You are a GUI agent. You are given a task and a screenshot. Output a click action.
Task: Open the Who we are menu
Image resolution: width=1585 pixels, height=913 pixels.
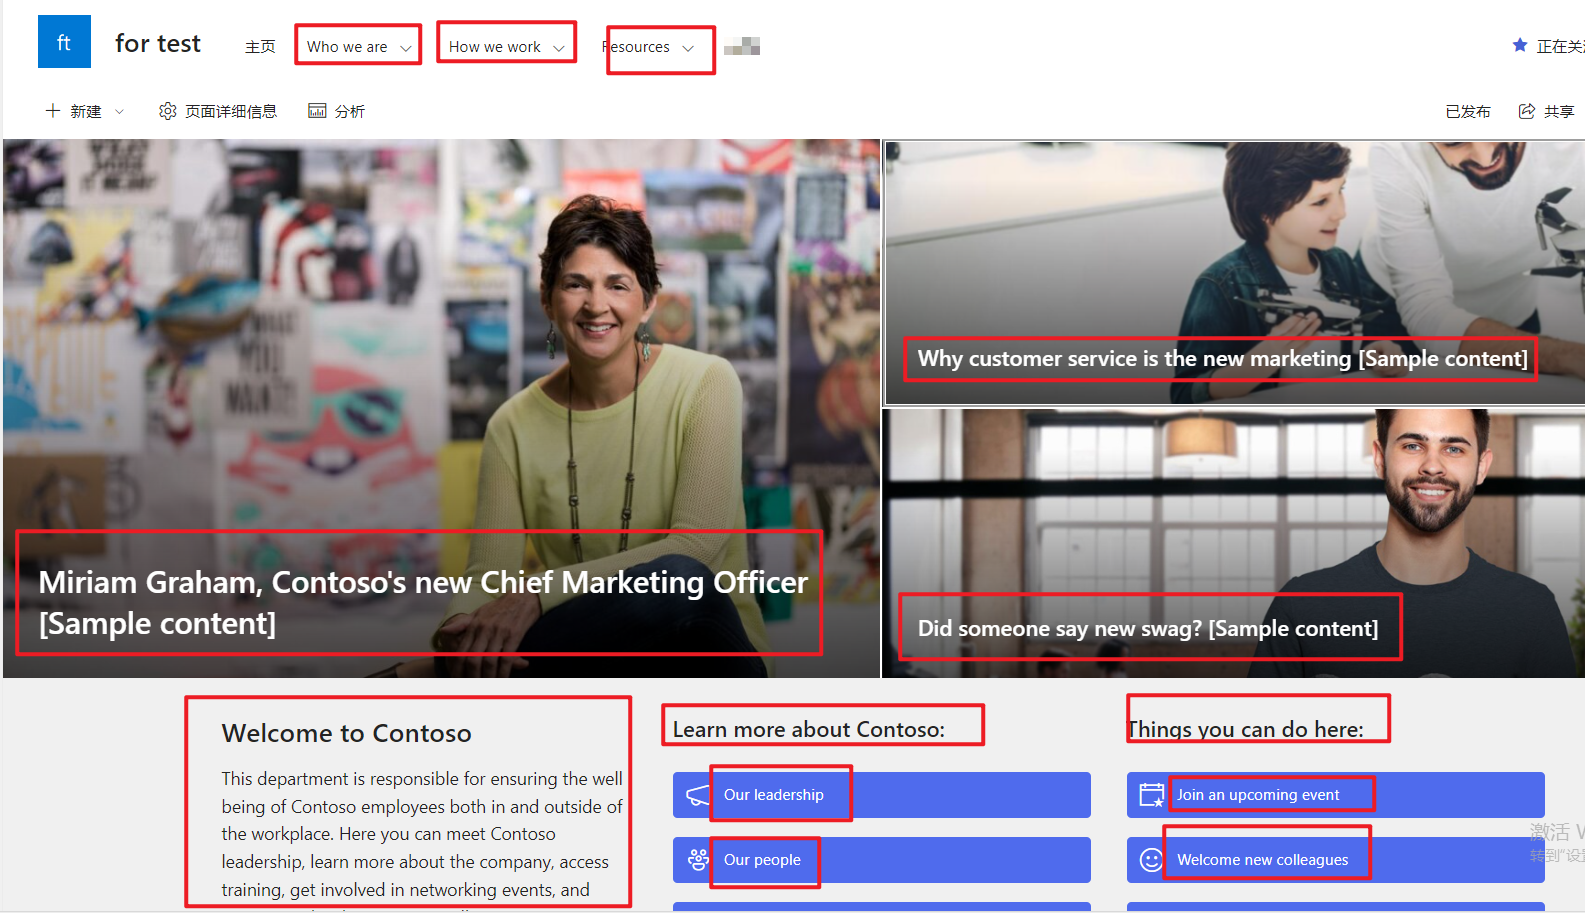[x=347, y=47]
